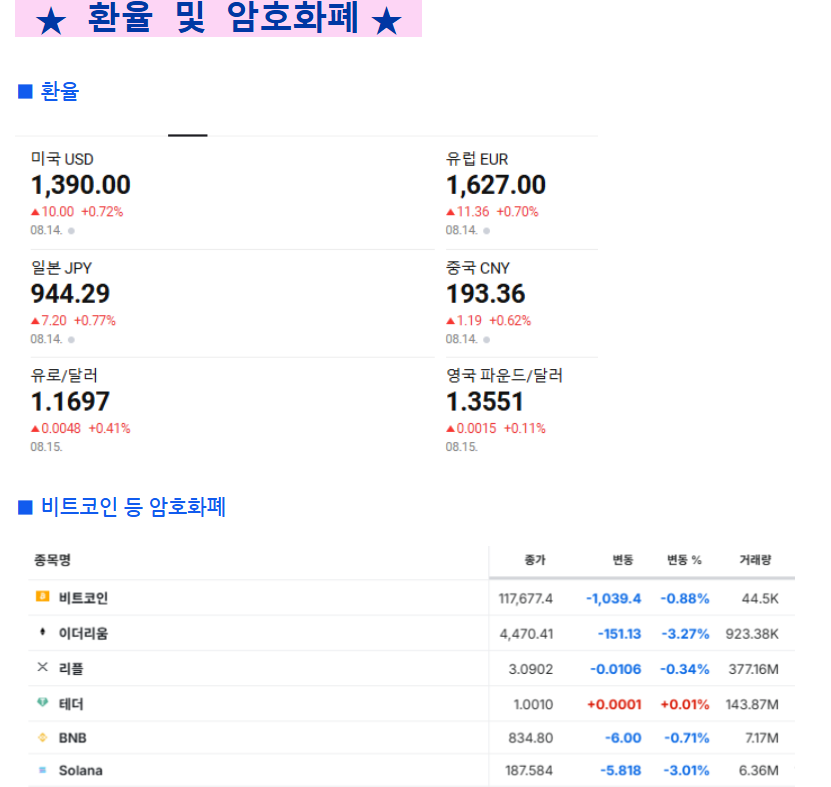Click CNY change +0.62%

point(510,320)
